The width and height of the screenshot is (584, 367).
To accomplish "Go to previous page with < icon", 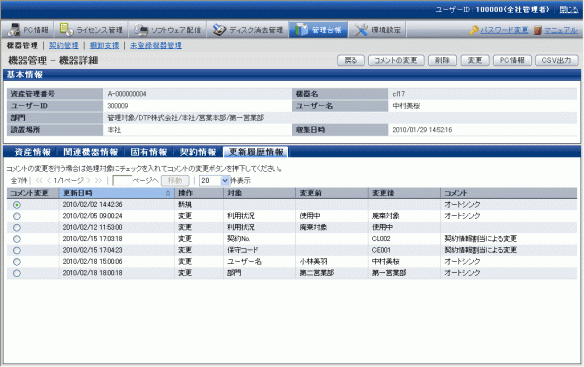I will click(x=48, y=181).
